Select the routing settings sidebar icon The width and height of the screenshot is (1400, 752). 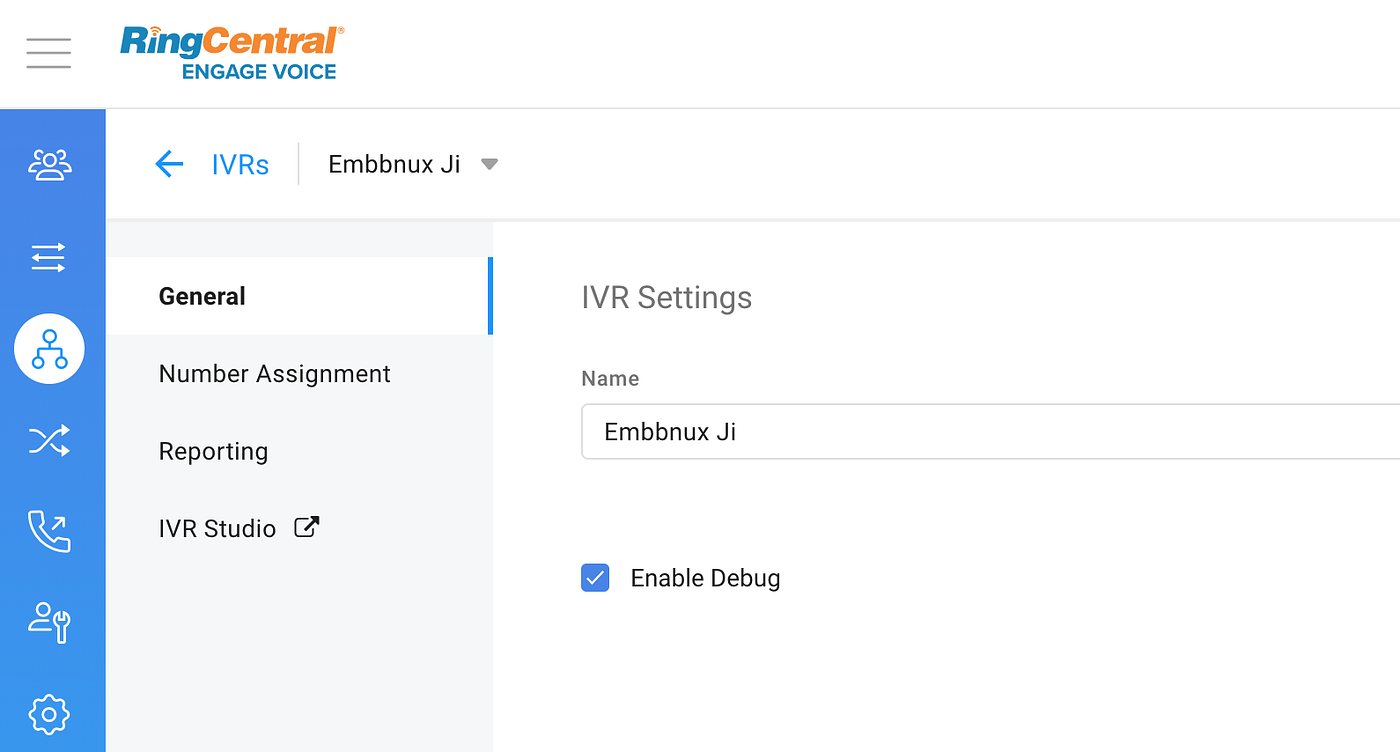pyautogui.click(x=50, y=257)
